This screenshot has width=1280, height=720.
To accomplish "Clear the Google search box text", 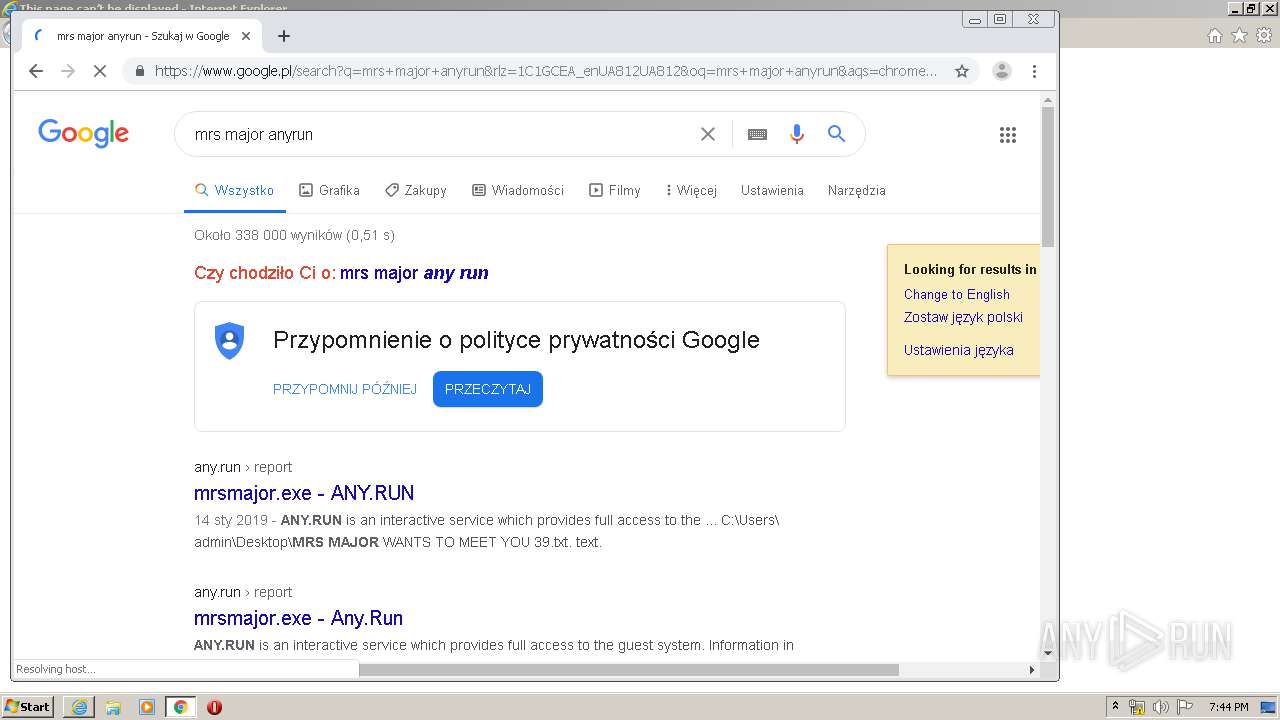I will 708,134.
